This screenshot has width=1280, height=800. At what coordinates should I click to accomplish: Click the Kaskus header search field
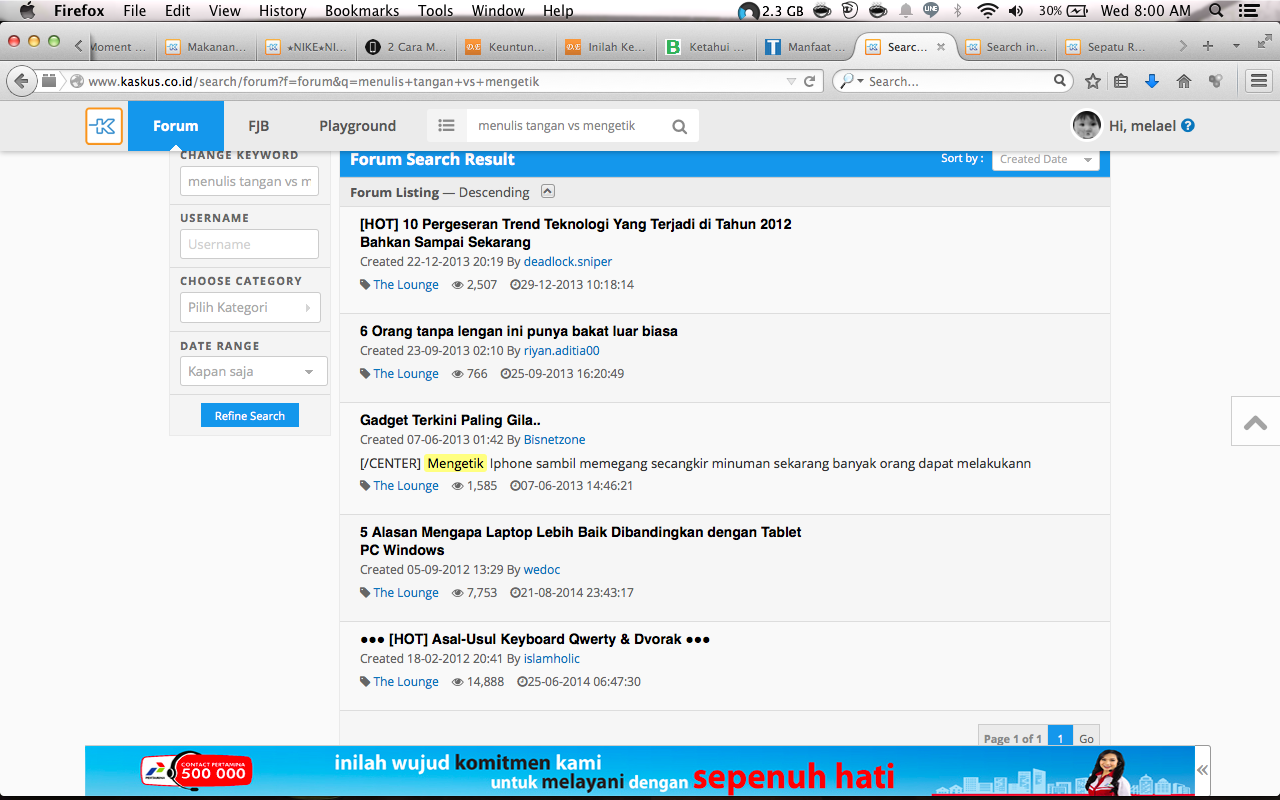(x=566, y=126)
